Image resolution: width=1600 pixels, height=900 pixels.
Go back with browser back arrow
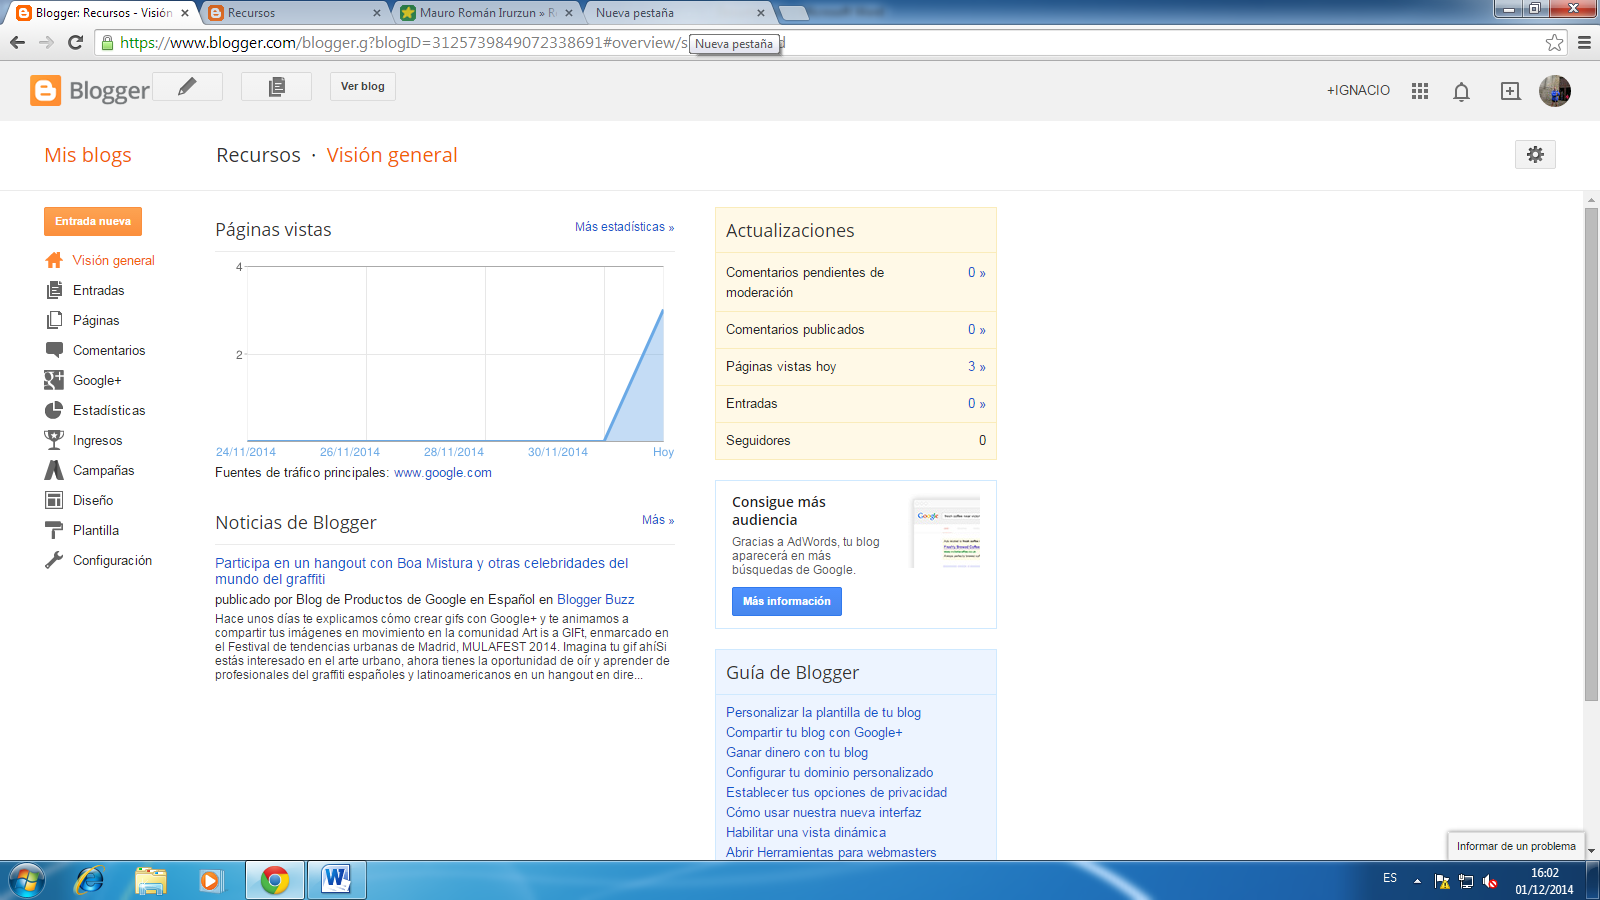[17, 42]
